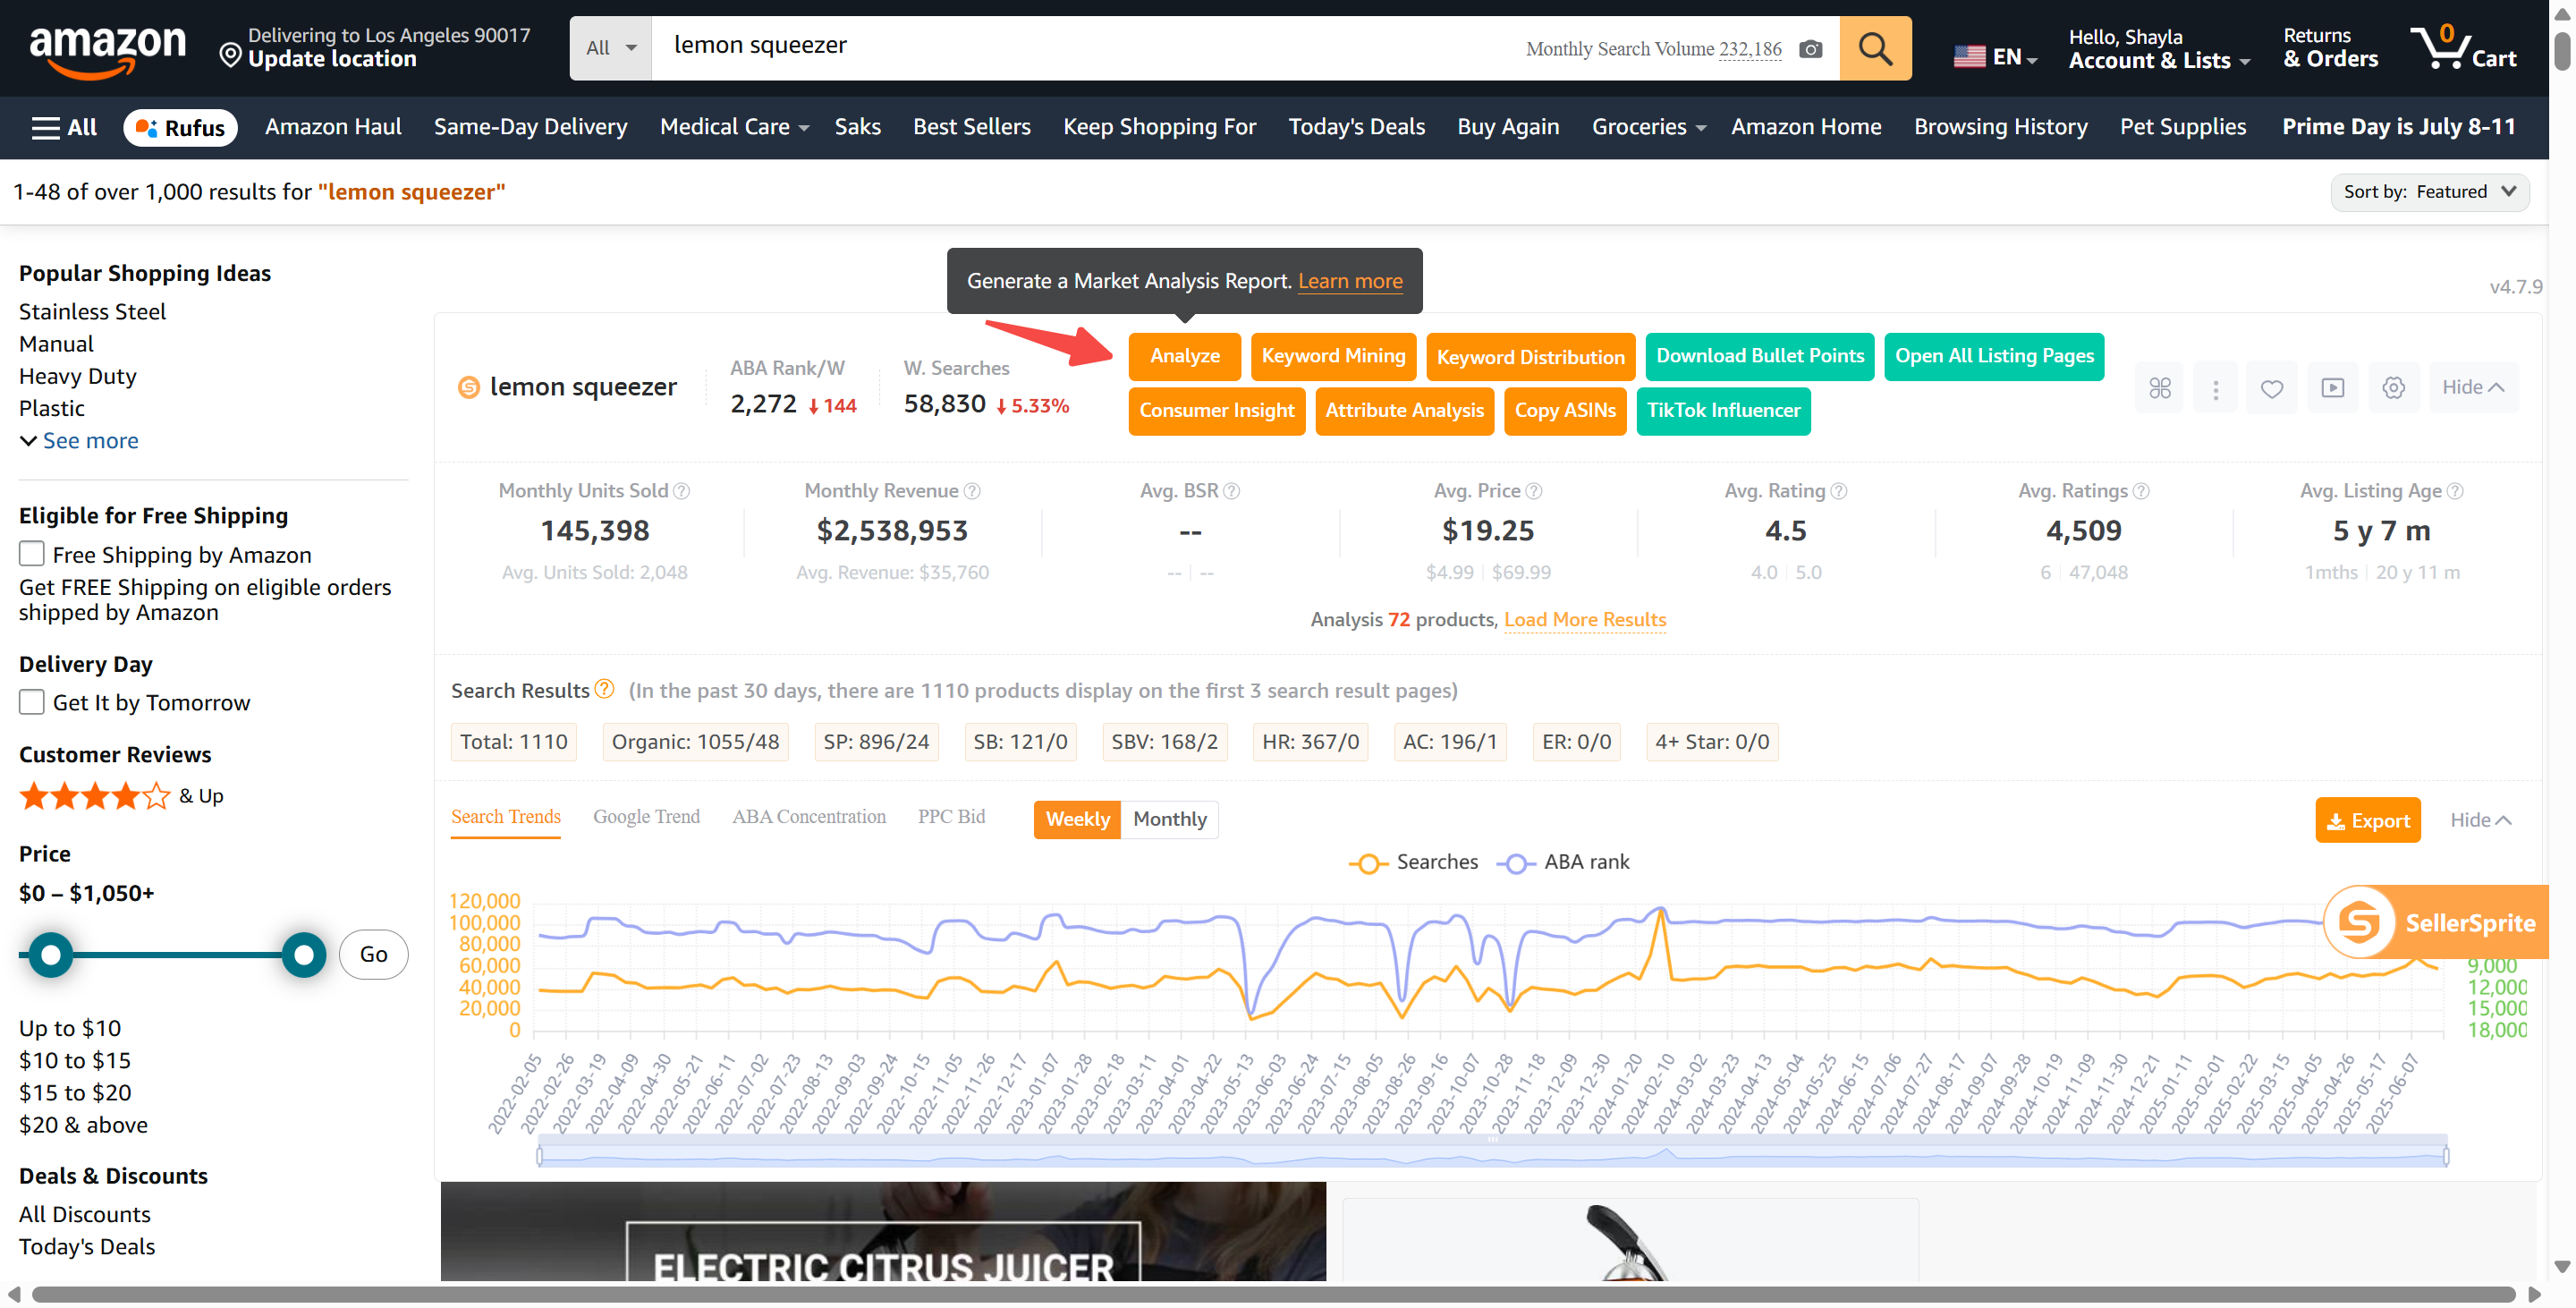Toggle ABA rank series in chart legend
The image size is (2576, 1308).
[x=1563, y=862]
